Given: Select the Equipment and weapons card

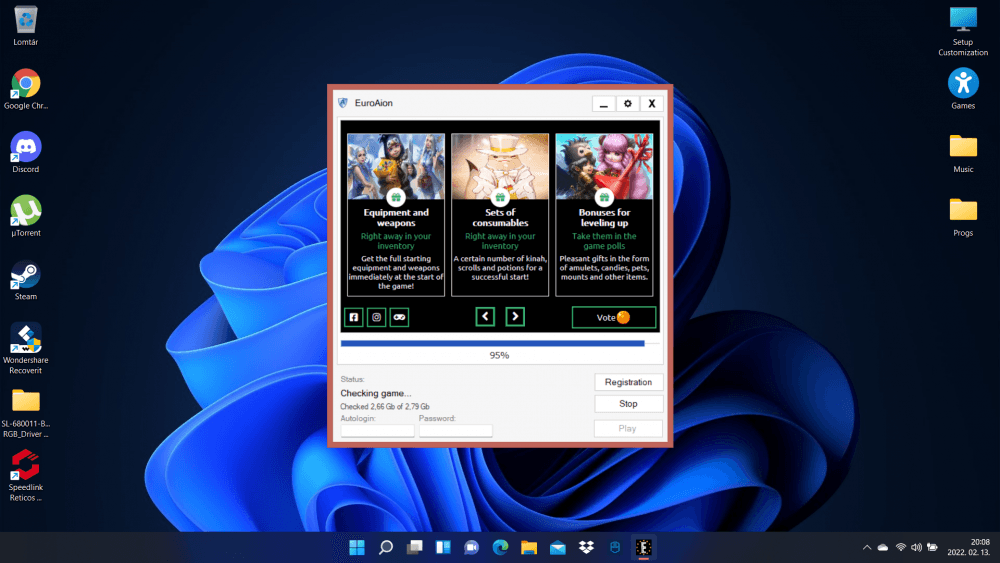Looking at the screenshot, I should [x=396, y=215].
